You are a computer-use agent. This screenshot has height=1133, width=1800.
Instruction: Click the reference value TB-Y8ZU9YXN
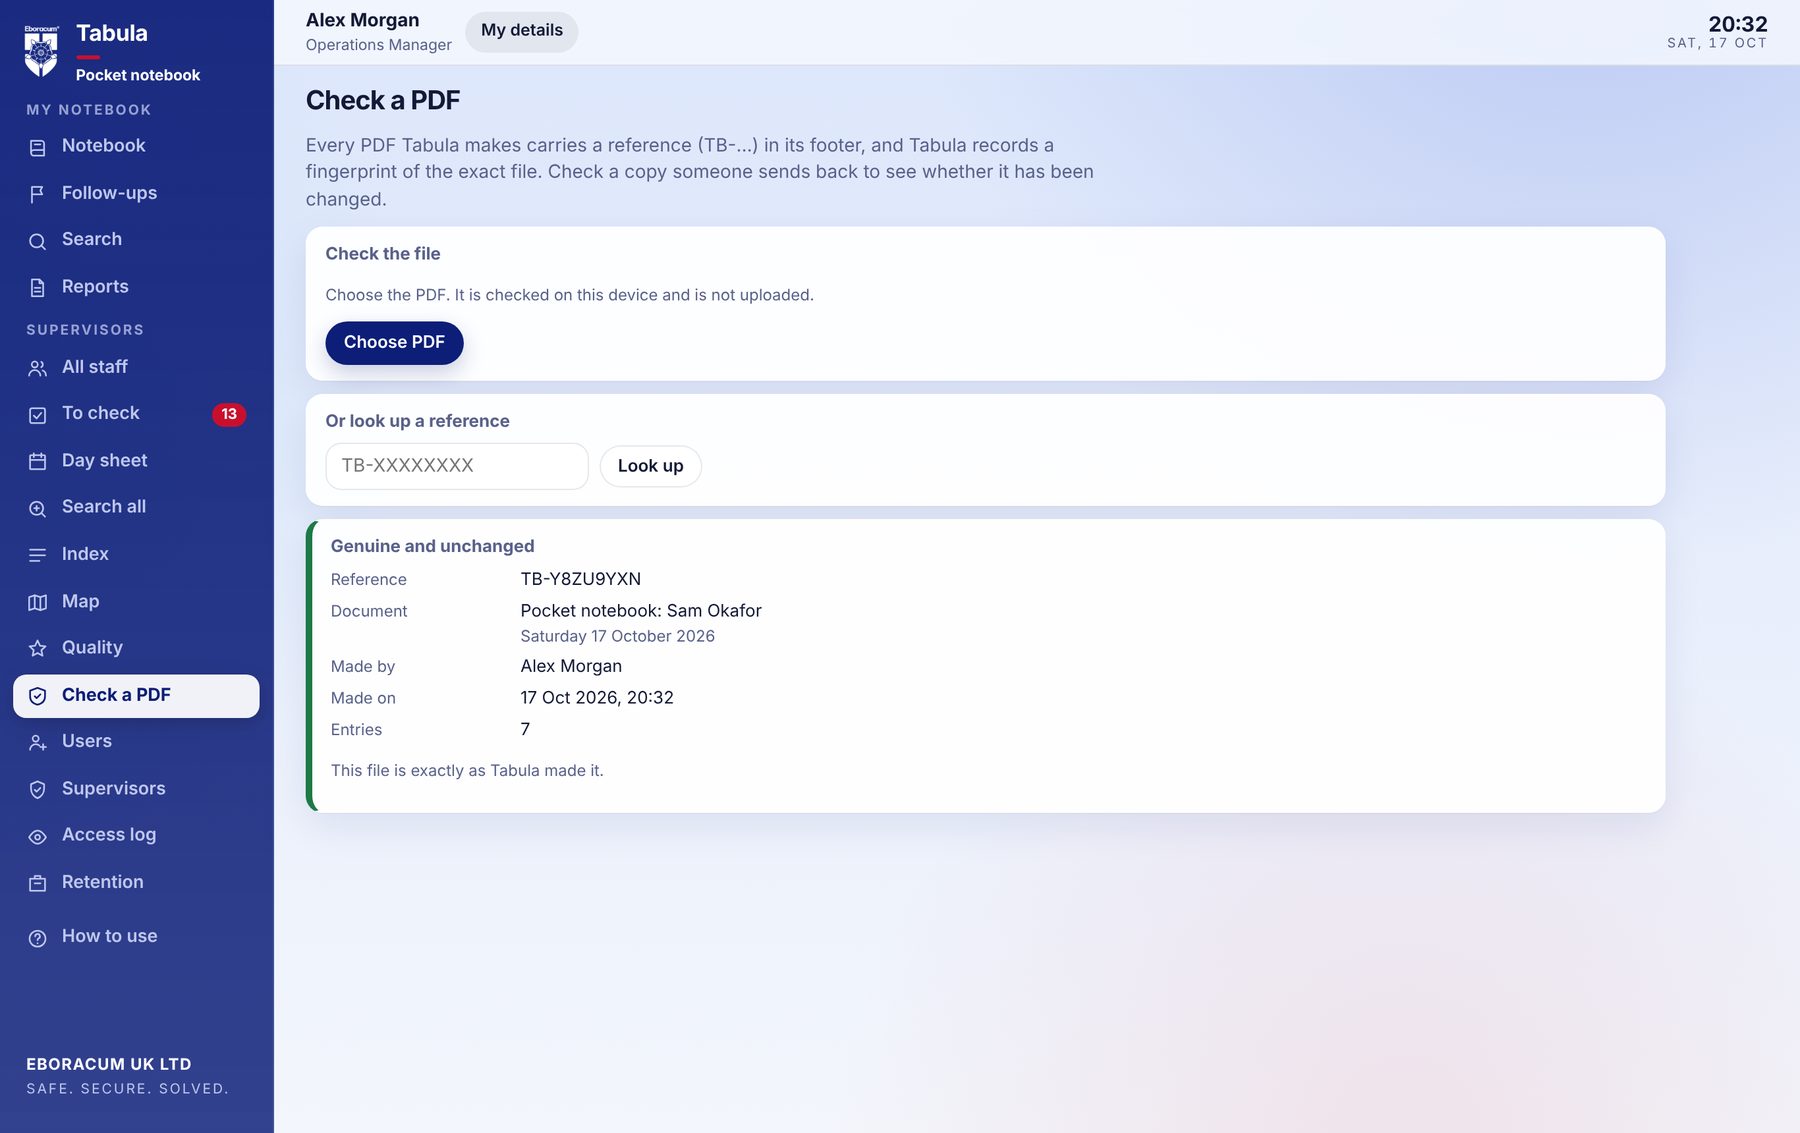[x=581, y=579]
